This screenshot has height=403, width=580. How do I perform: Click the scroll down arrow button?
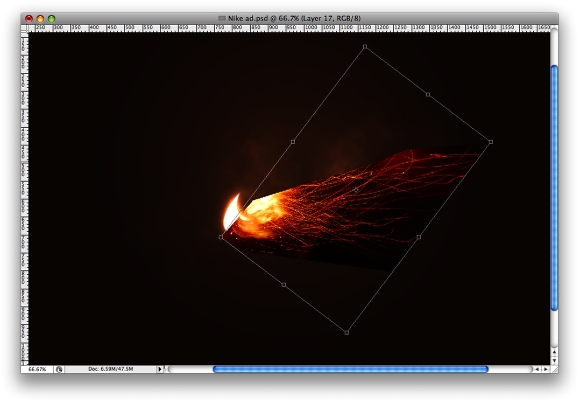pos(554,360)
